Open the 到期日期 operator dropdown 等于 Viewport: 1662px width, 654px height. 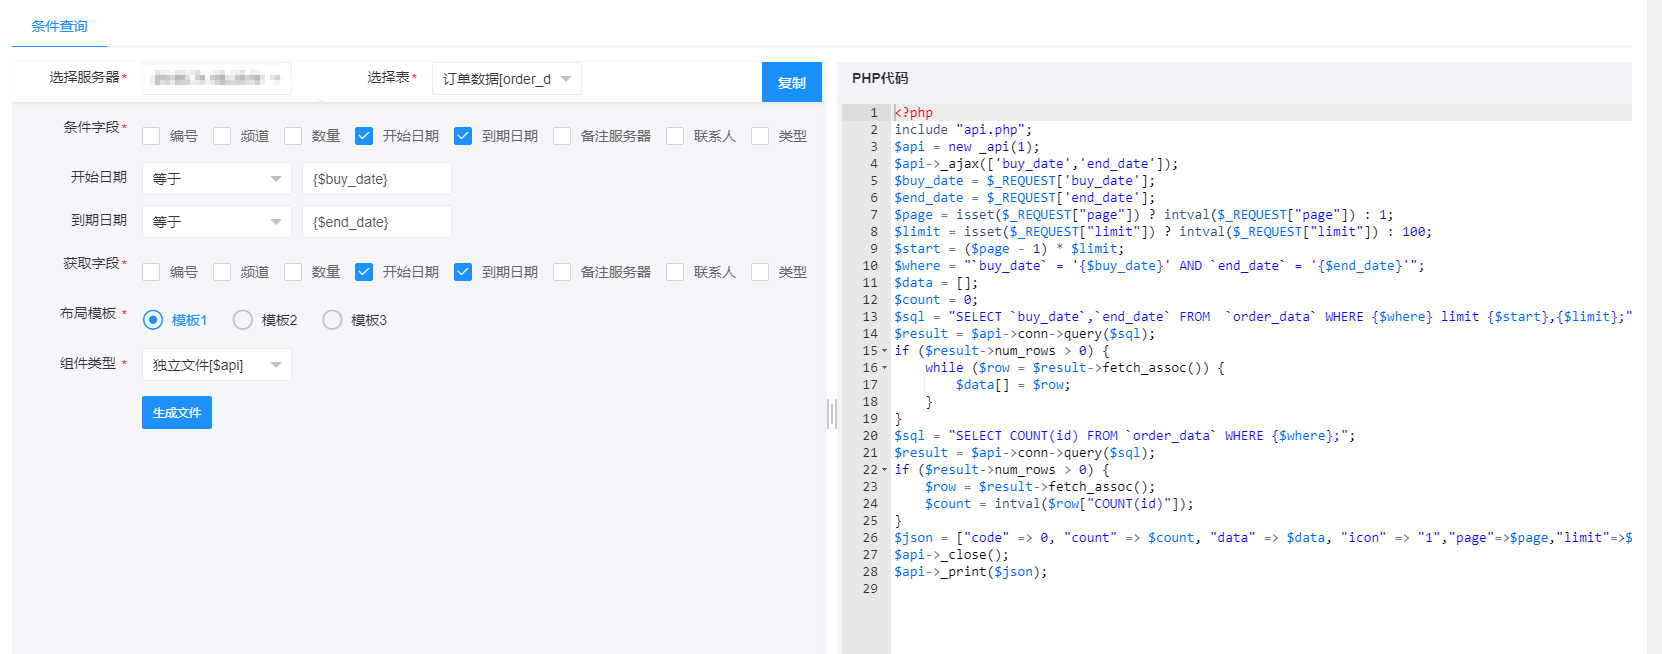pos(217,222)
